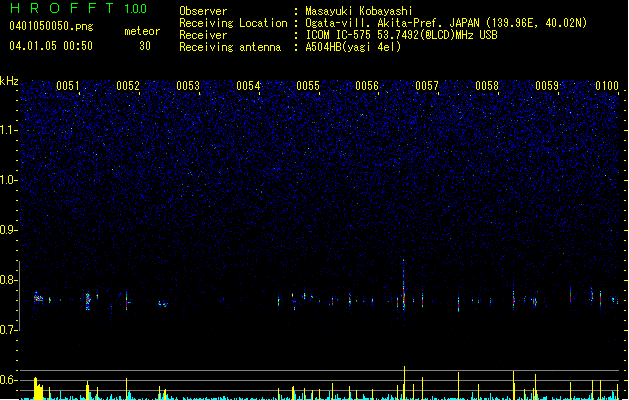Click time marker 0057
This screenshot has width=629, height=400.
click(x=427, y=86)
